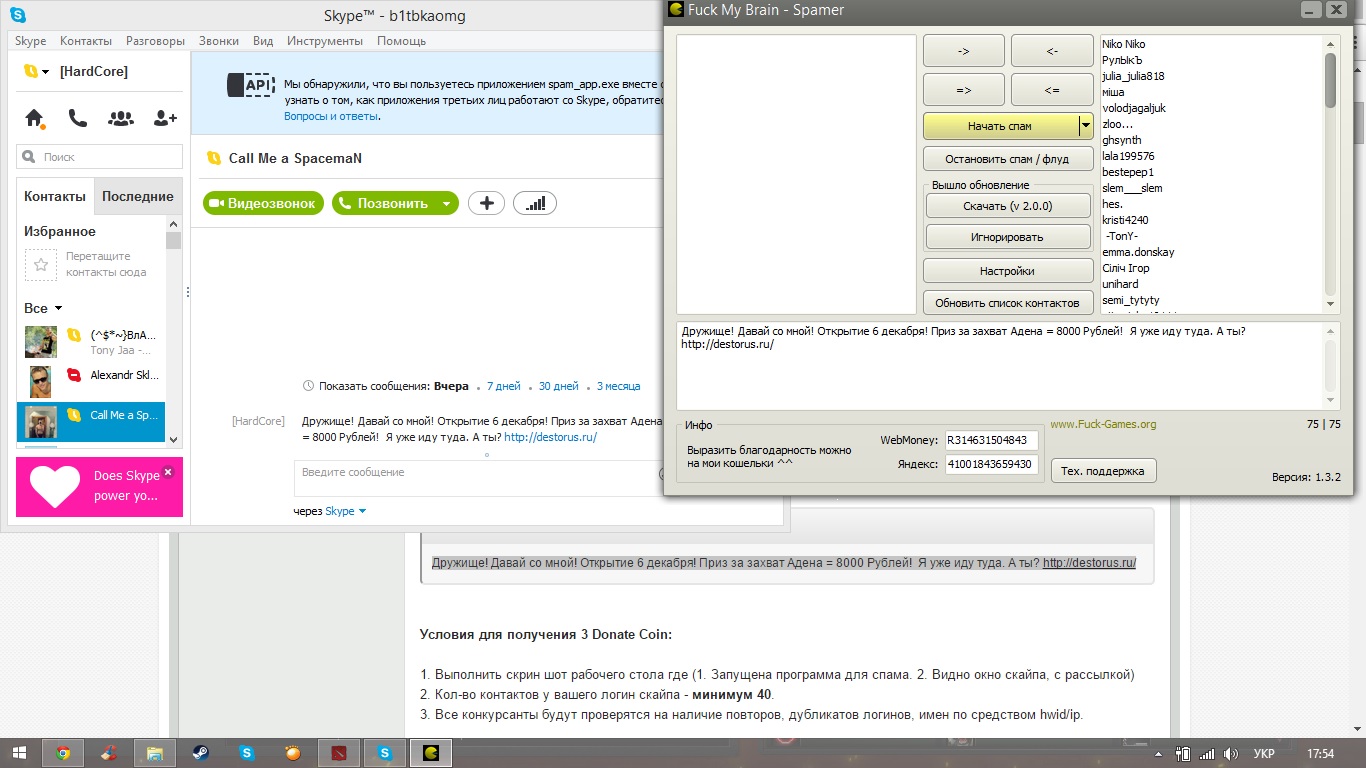Open the Настройки button in Spamer

coord(1007,271)
